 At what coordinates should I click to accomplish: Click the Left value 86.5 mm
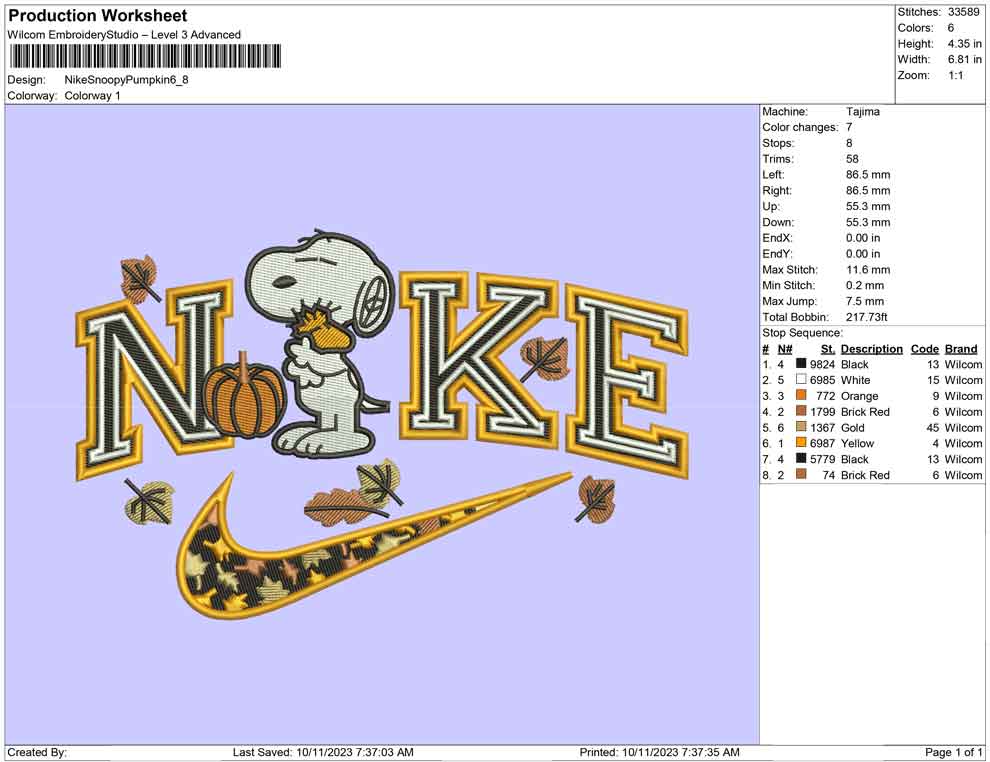[x=868, y=175]
